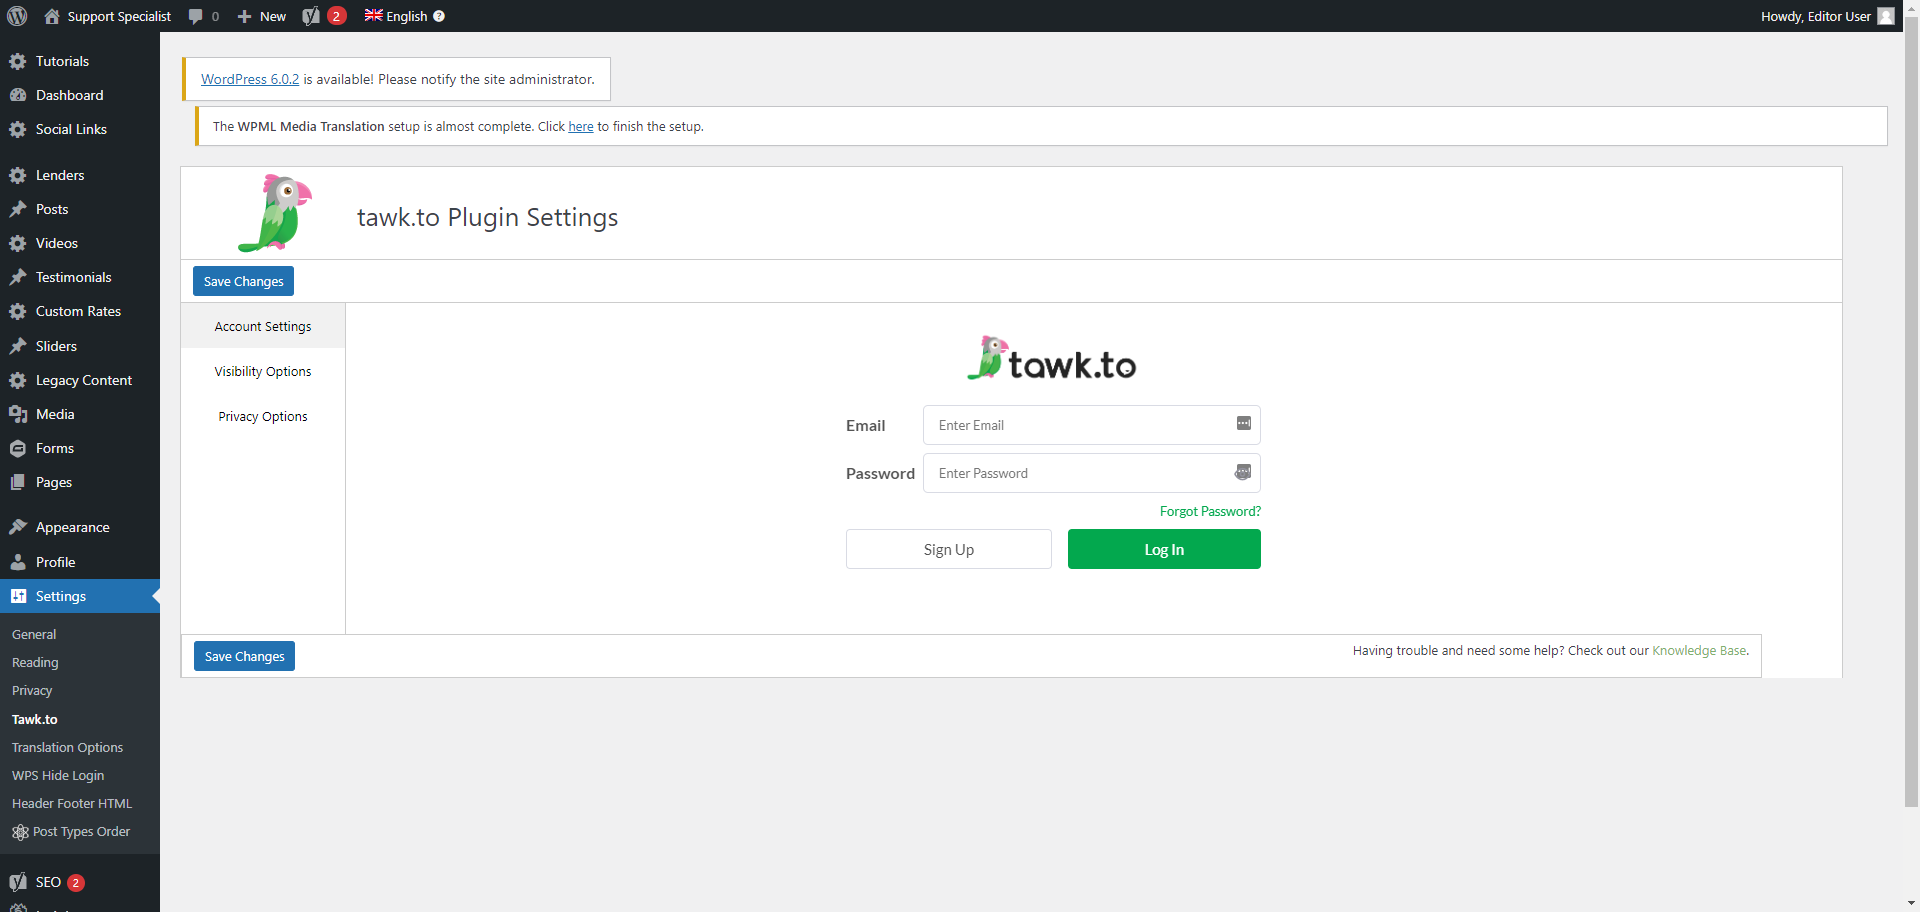1920x912 pixels.
Task: Click the Videos gear icon
Action: (18, 243)
